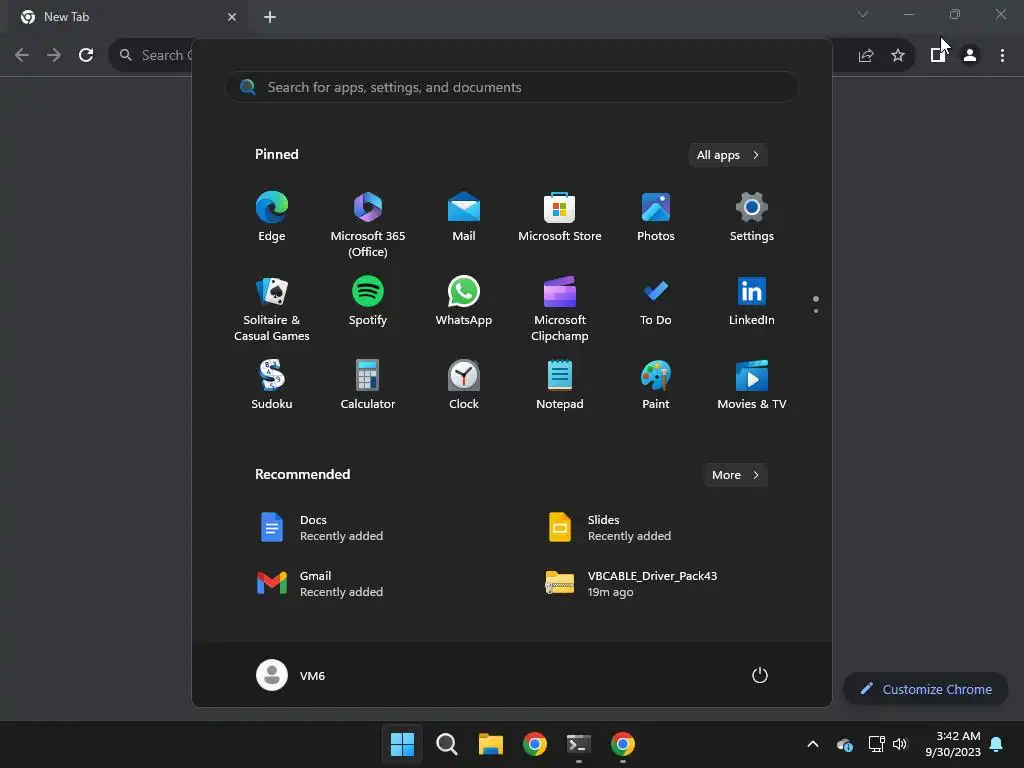Viewport: 1024px width, 768px height.
Task: Open the Clock app
Action: coord(464,386)
